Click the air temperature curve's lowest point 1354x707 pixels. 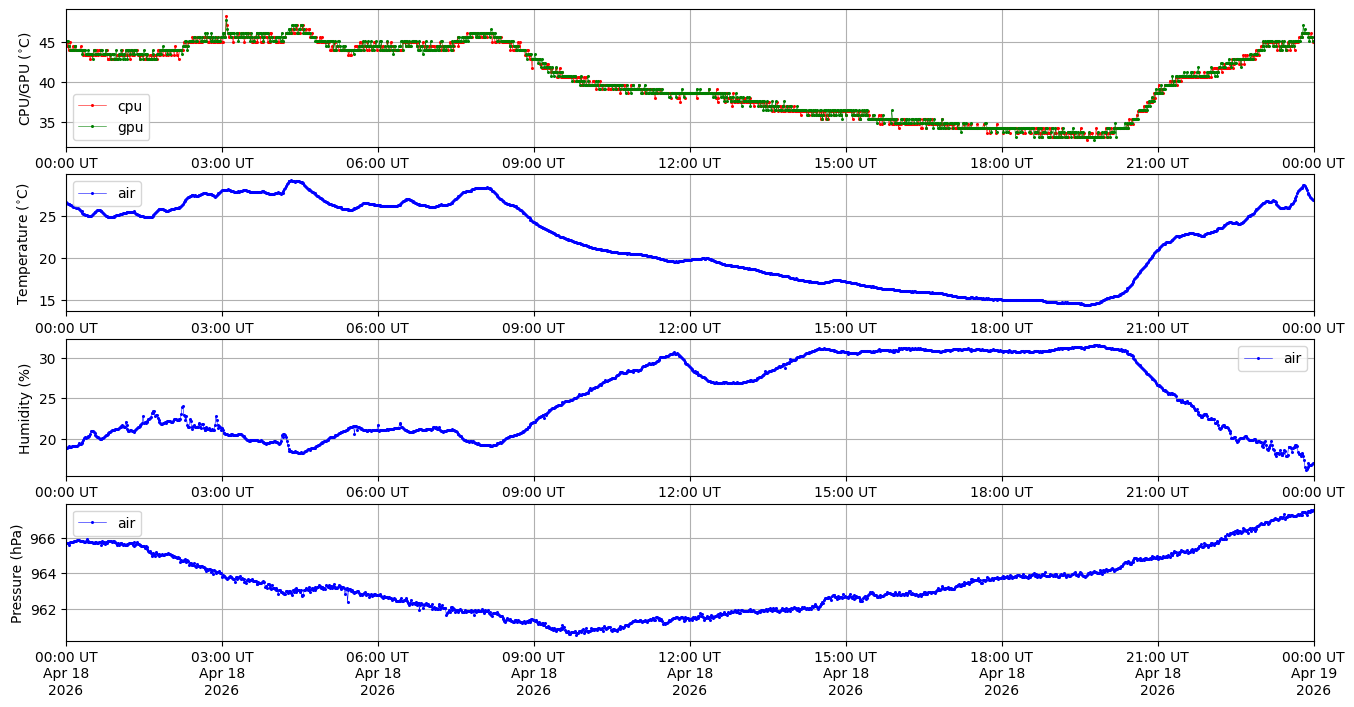(1088, 305)
